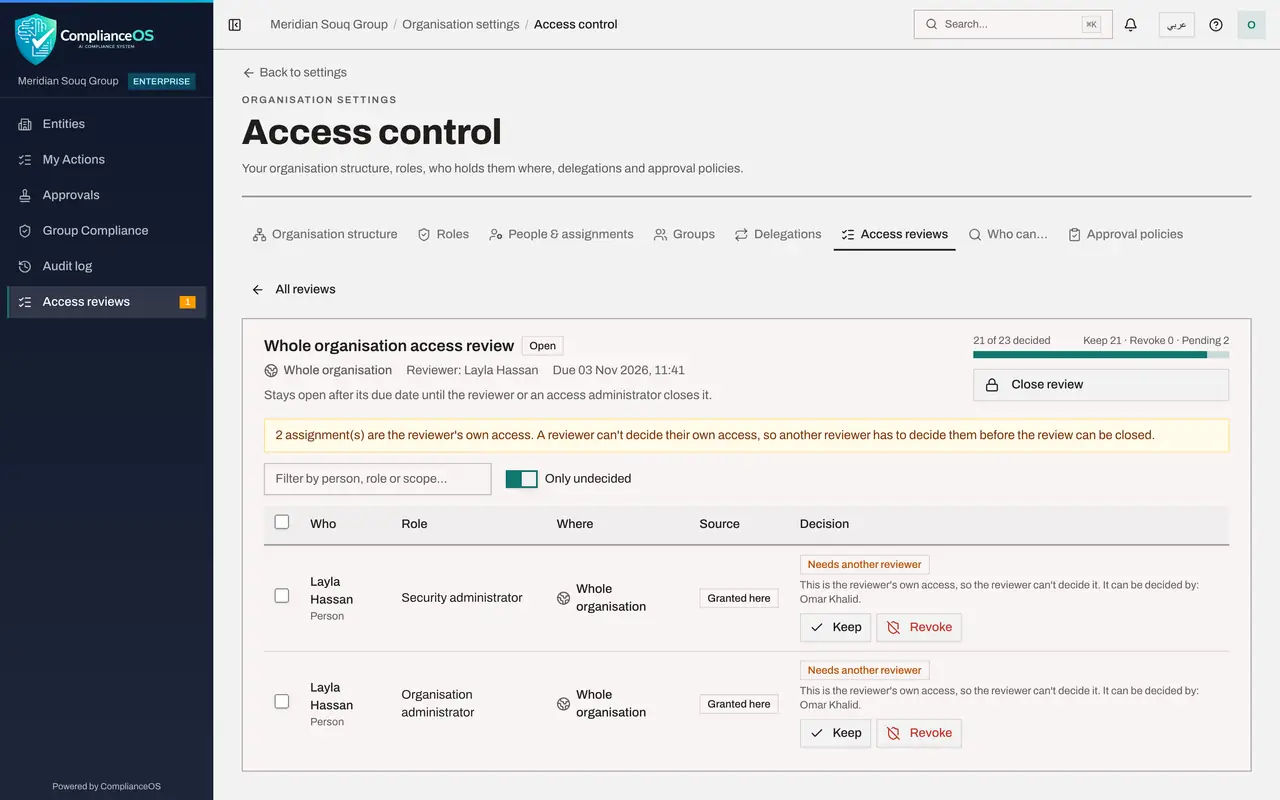Open Approval policies tab

coord(1125,234)
